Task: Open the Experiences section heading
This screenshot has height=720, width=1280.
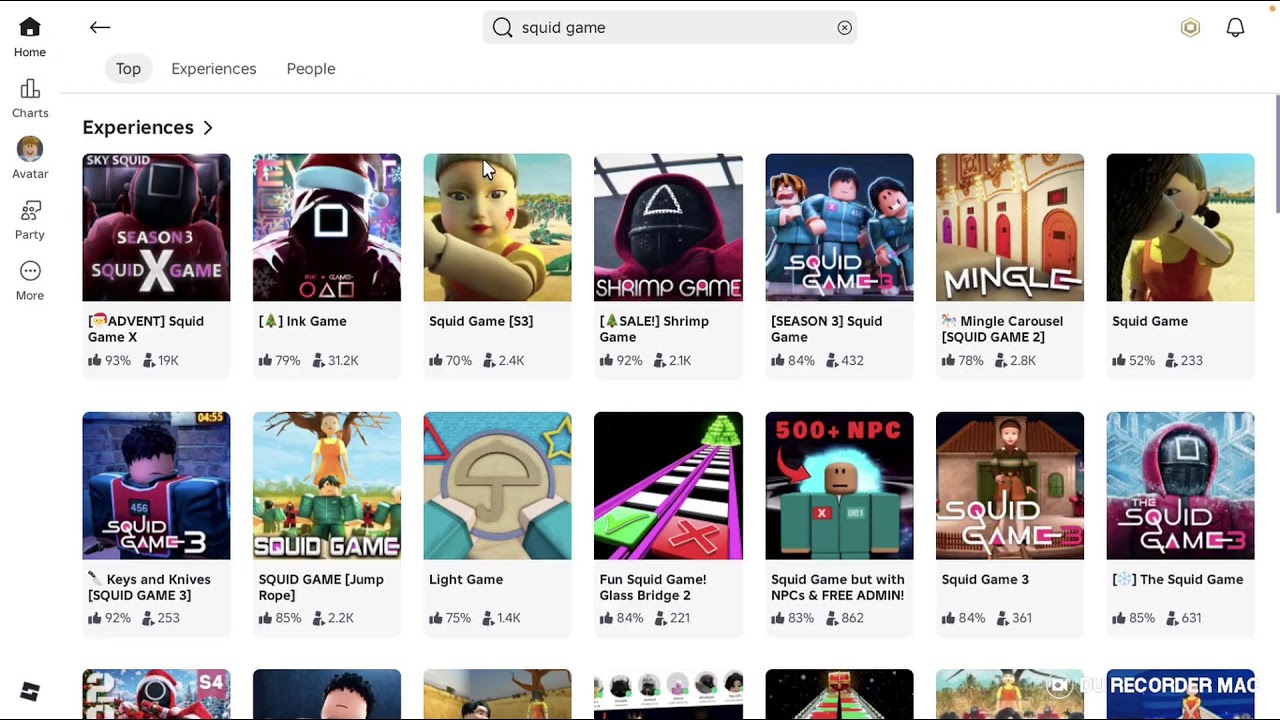Action: pos(138,127)
